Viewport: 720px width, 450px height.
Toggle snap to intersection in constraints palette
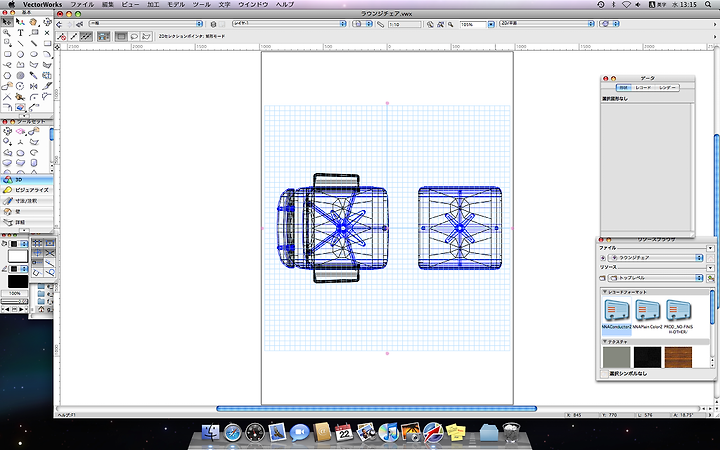tap(50, 253)
